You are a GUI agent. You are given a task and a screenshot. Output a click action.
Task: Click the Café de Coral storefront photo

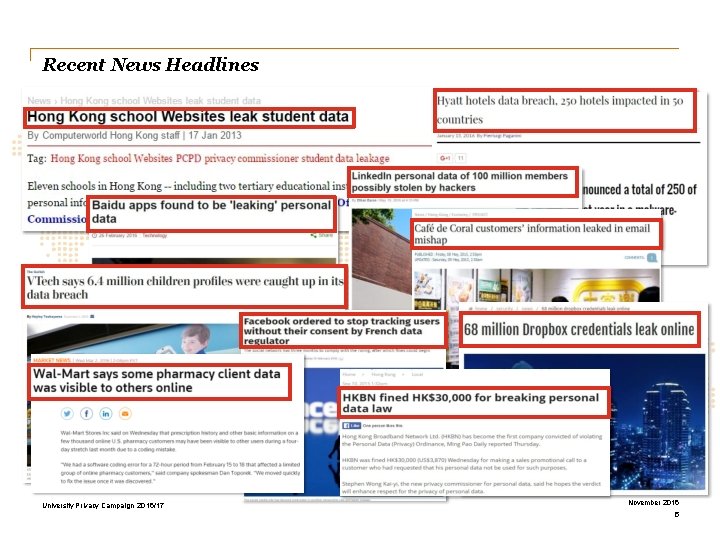pos(537,286)
